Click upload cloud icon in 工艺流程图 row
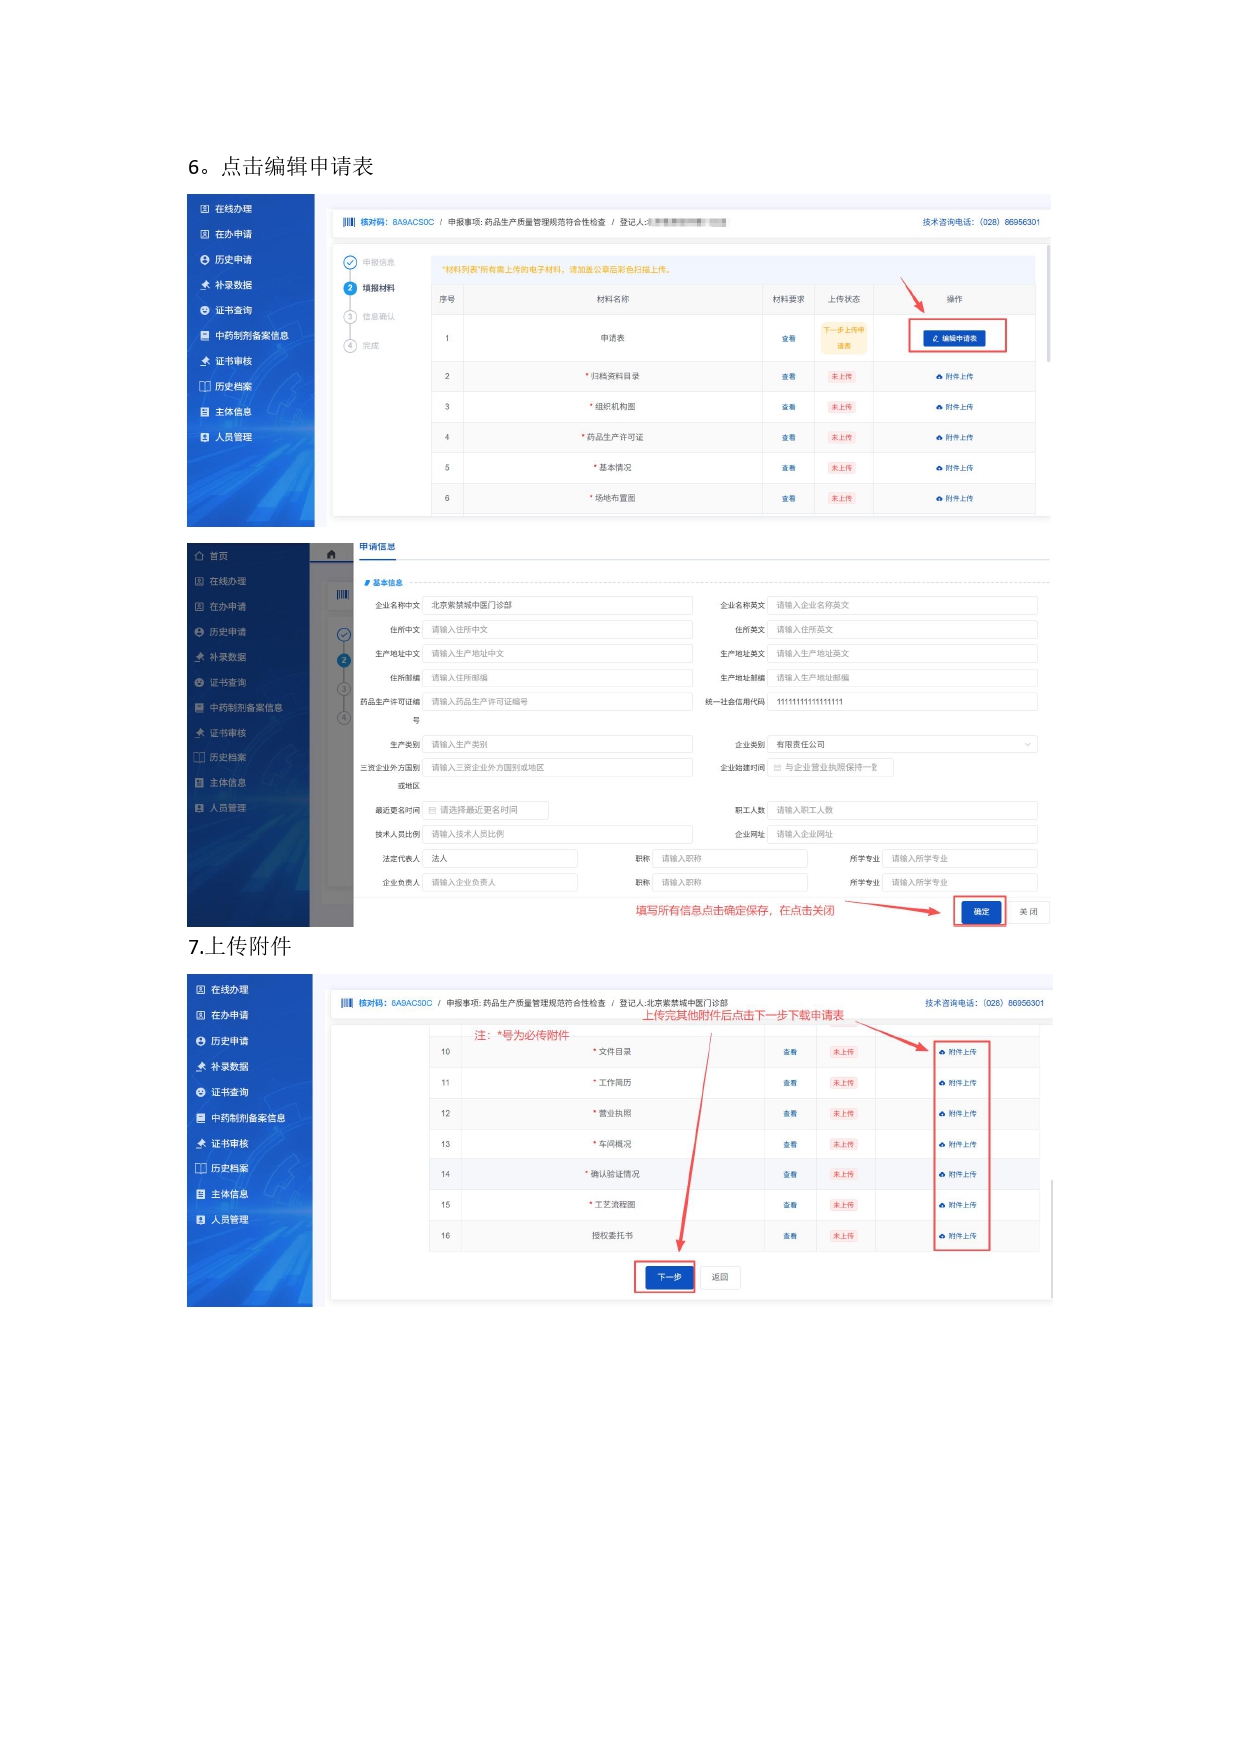 pyautogui.click(x=942, y=1205)
